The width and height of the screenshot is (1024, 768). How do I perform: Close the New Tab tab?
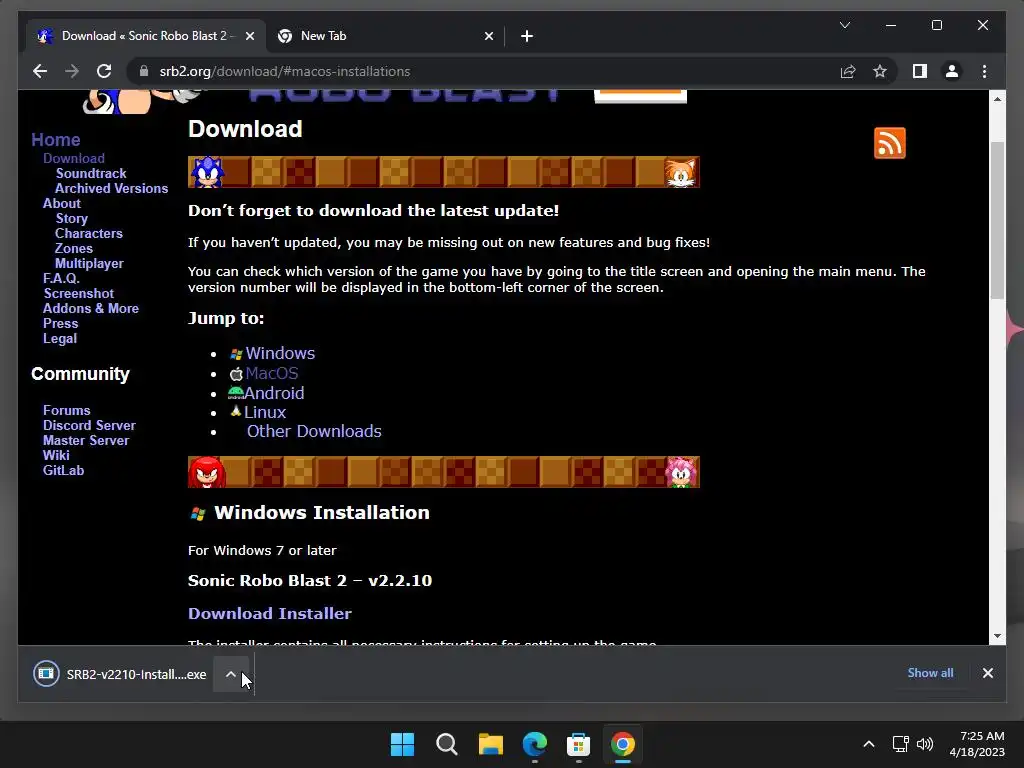[x=488, y=36]
